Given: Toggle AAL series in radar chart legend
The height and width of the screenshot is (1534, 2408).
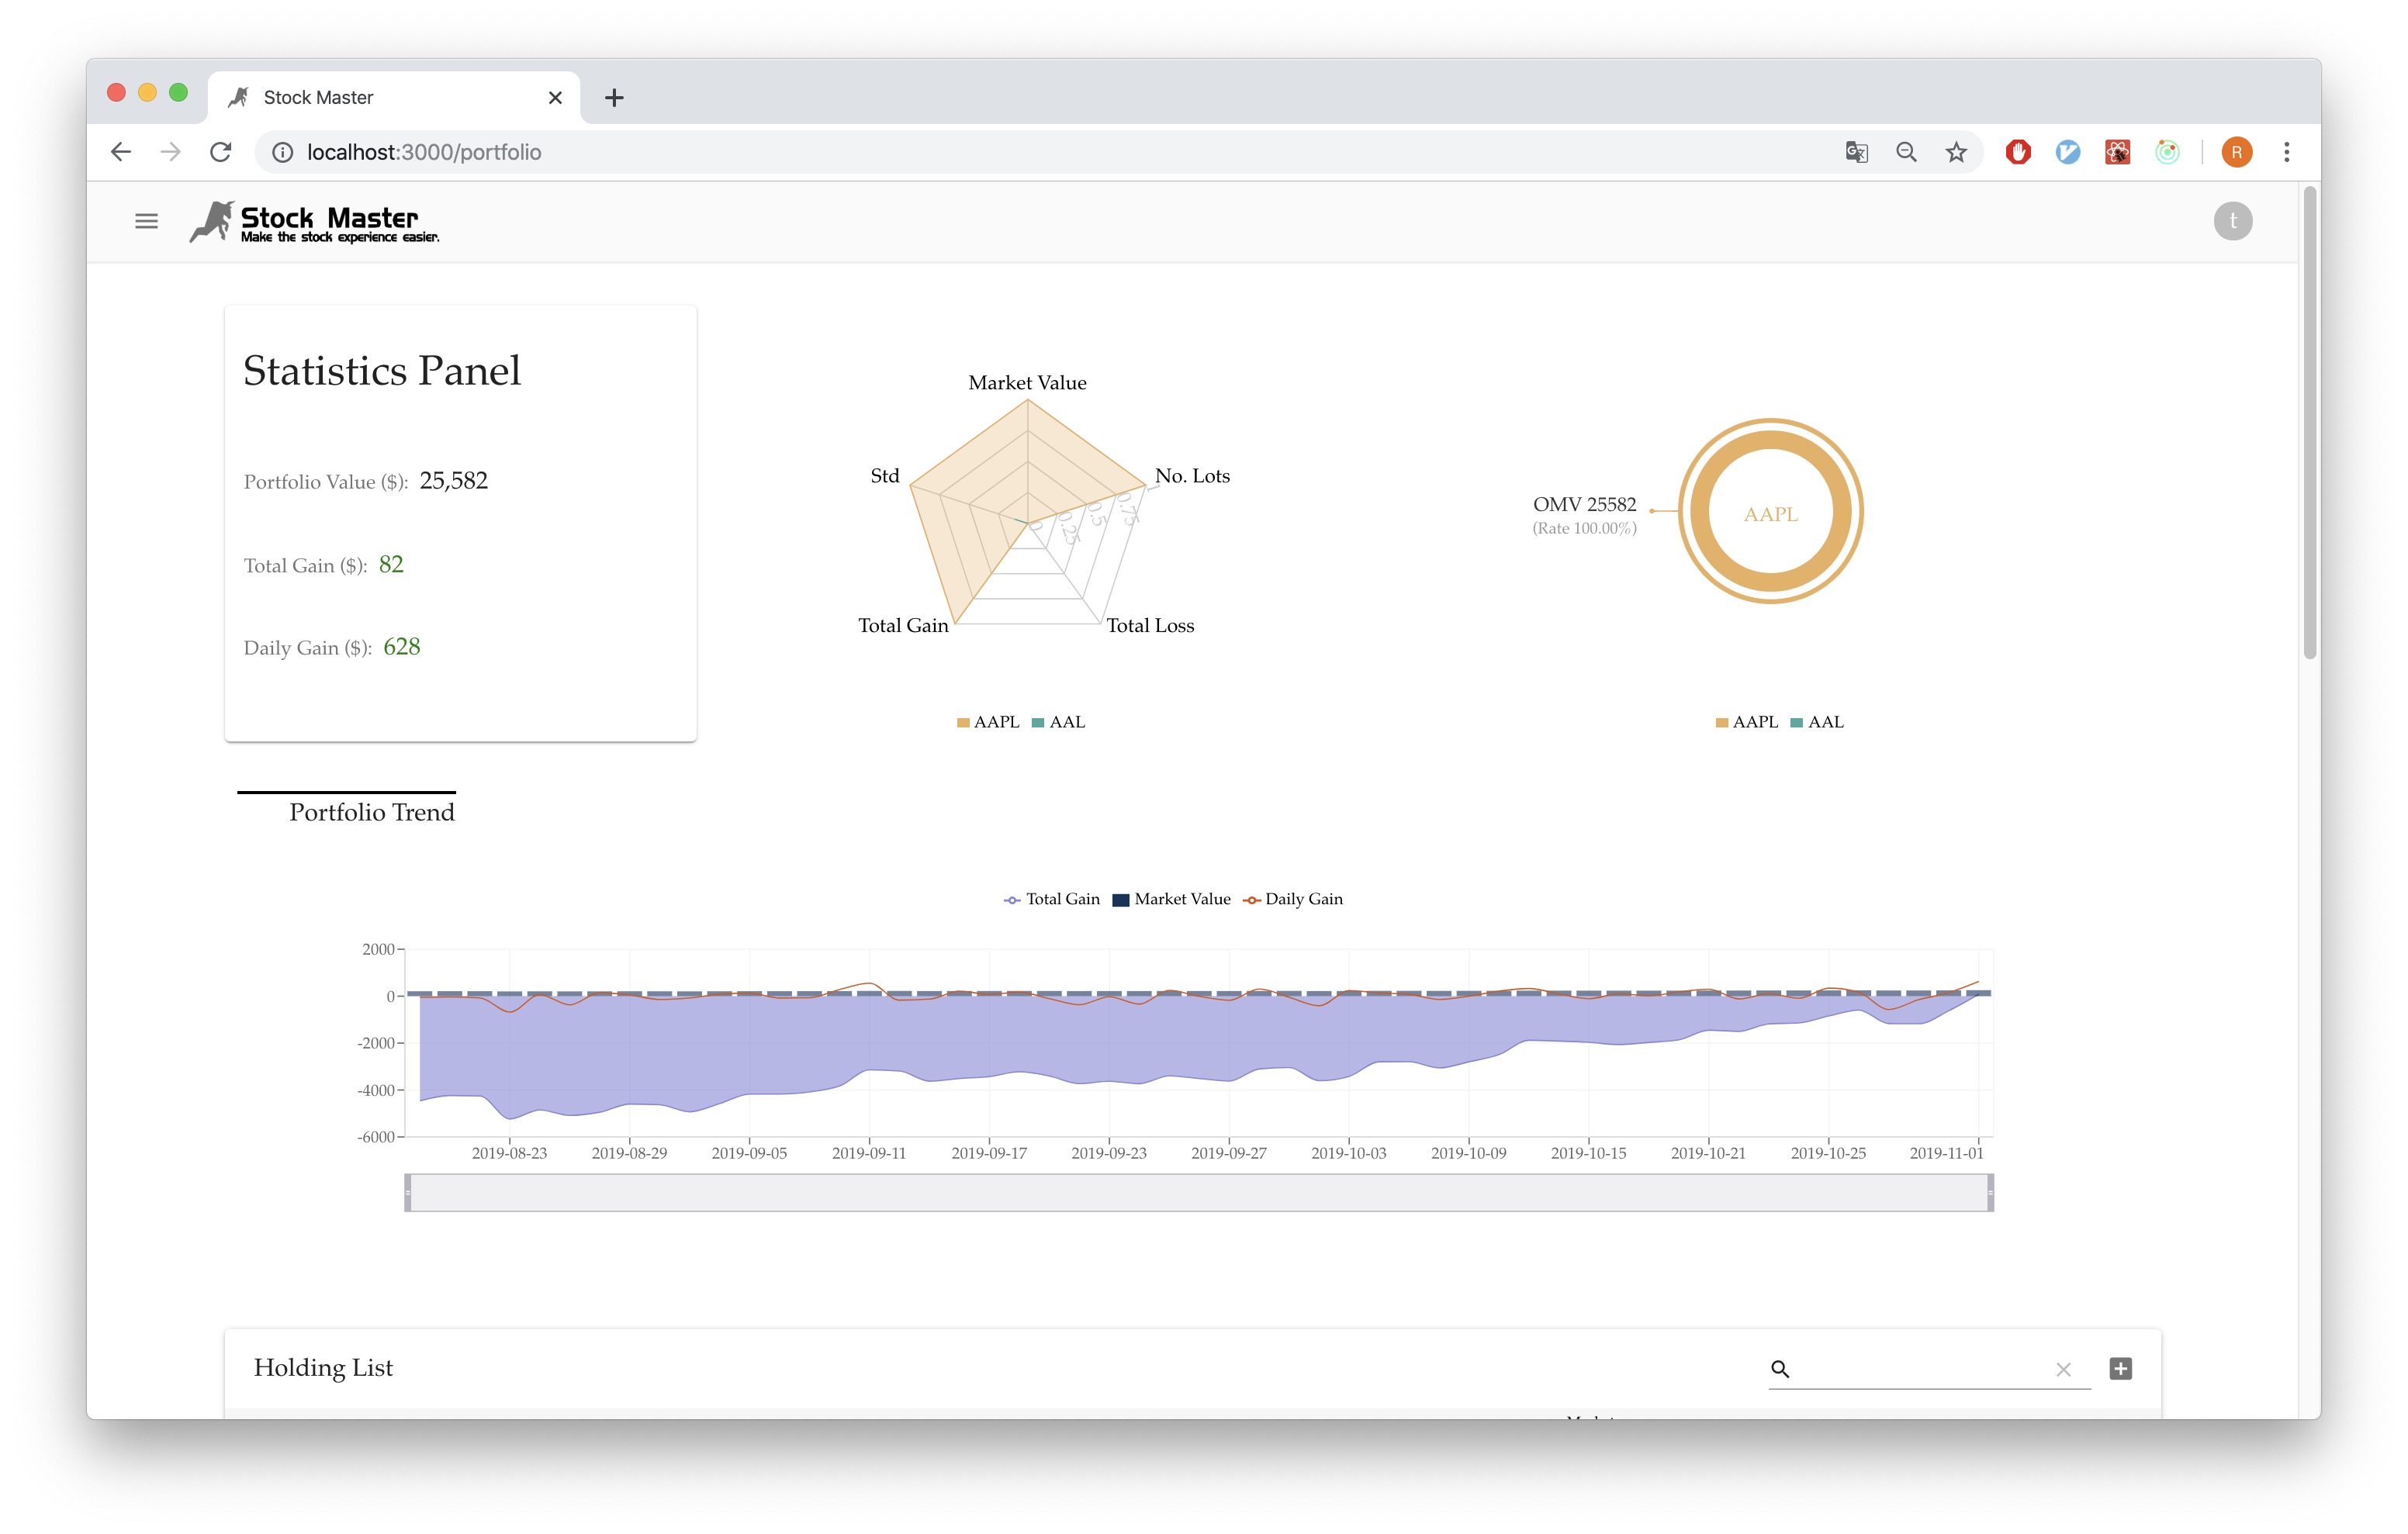Looking at the screenshot, I should (1058, 722).
